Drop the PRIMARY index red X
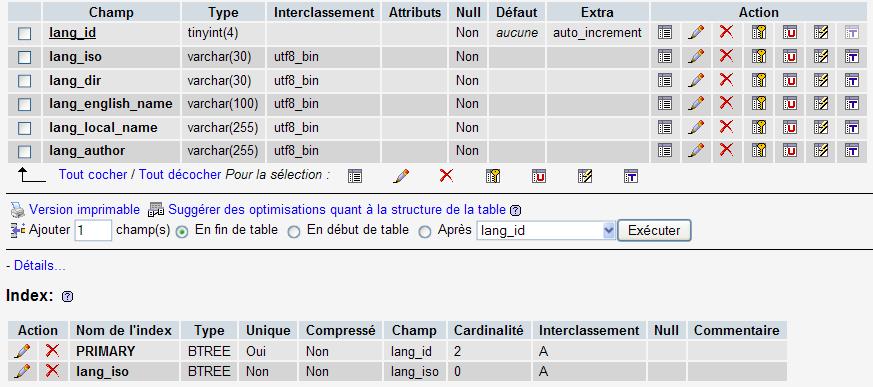Screen dimensions: 873x387 coord(52,350)
